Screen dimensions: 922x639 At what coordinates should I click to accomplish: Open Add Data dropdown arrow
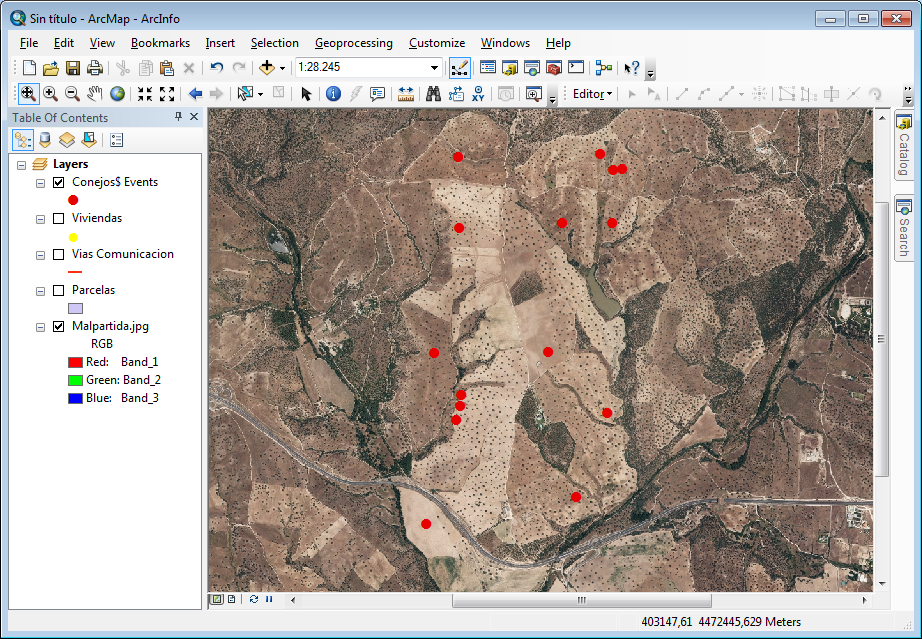pos(282,68)
